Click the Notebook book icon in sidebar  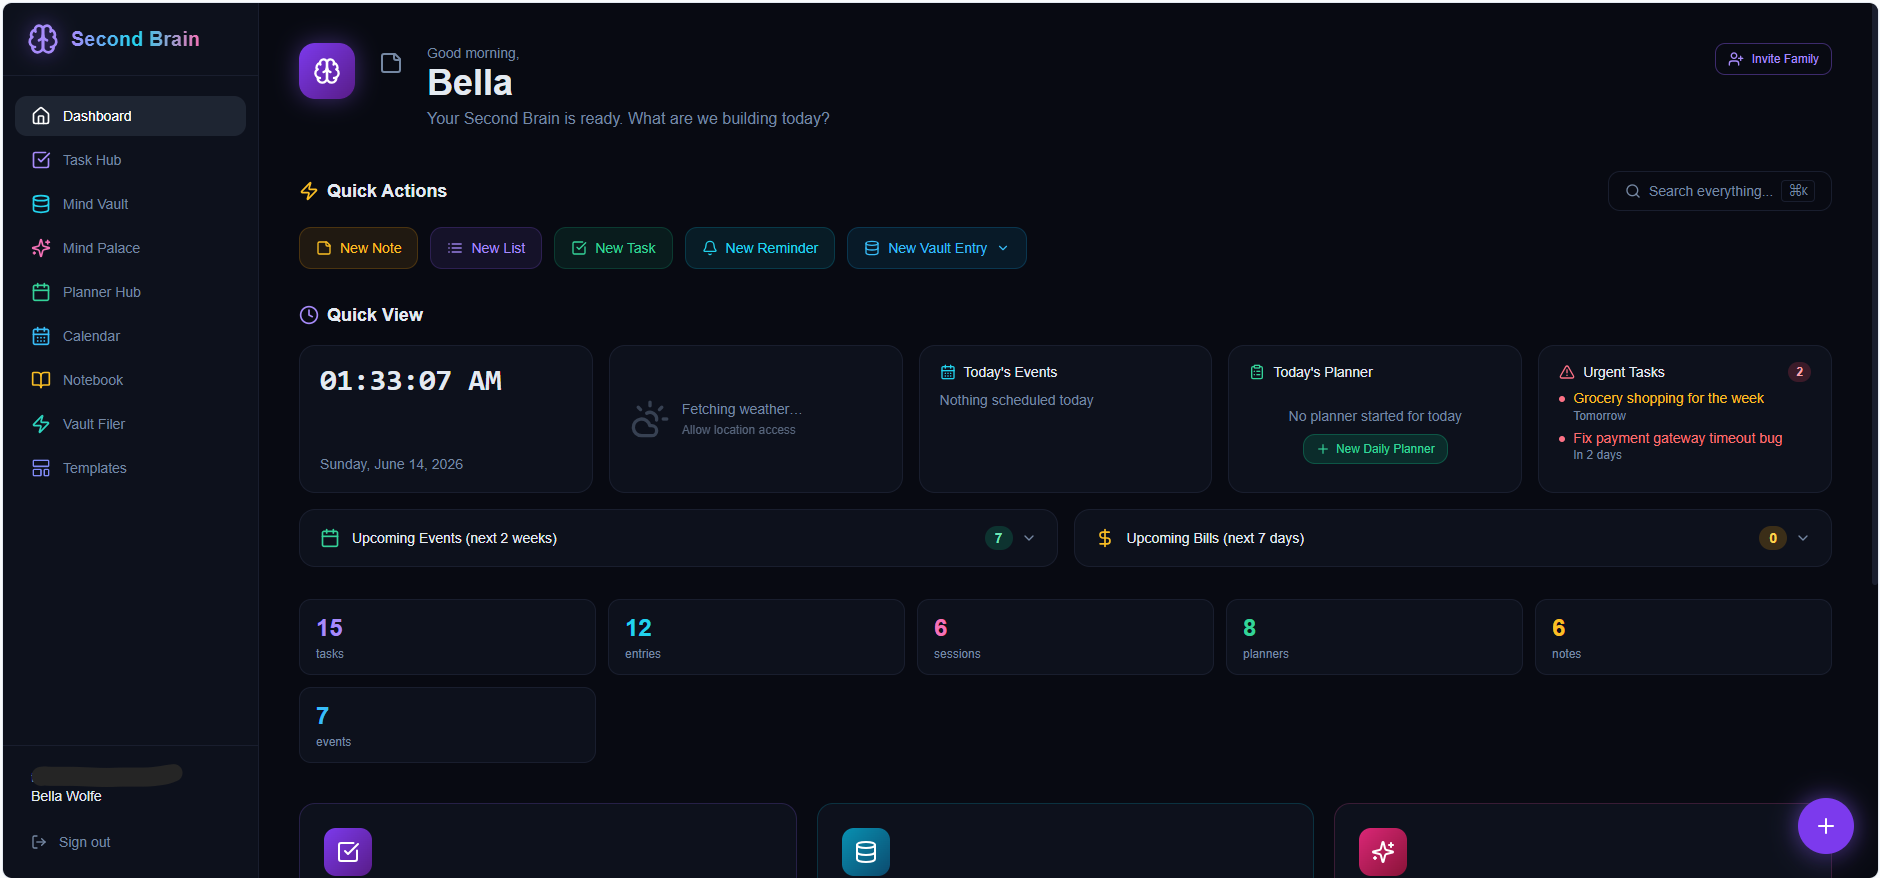pyautogui.click(x=41, y=380)
